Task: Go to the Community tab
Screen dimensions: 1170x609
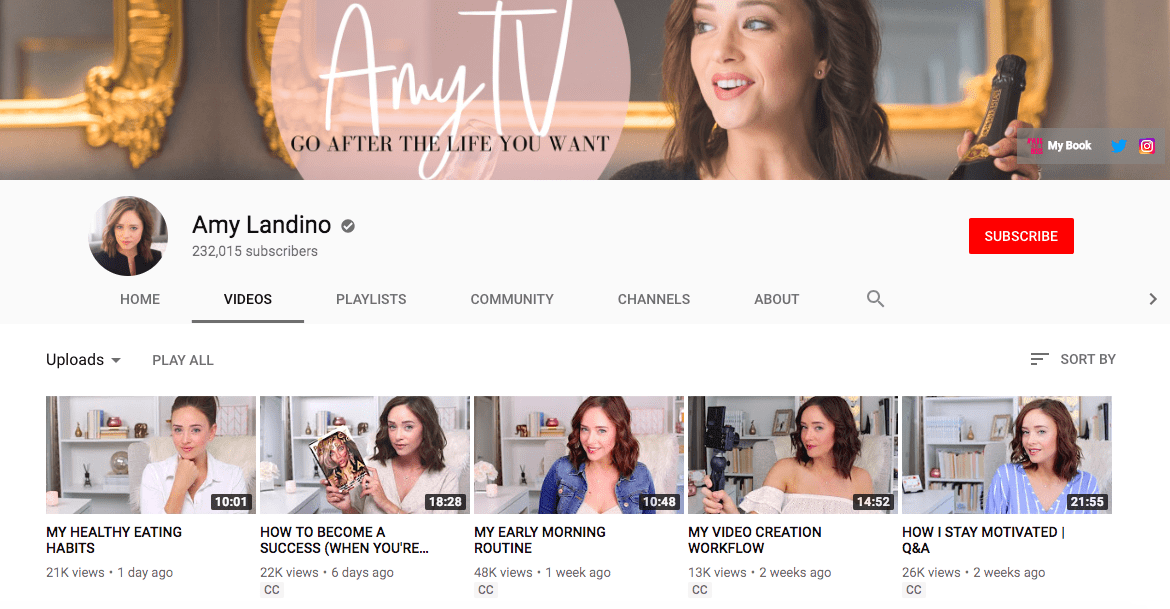Action: click(512, 299)
